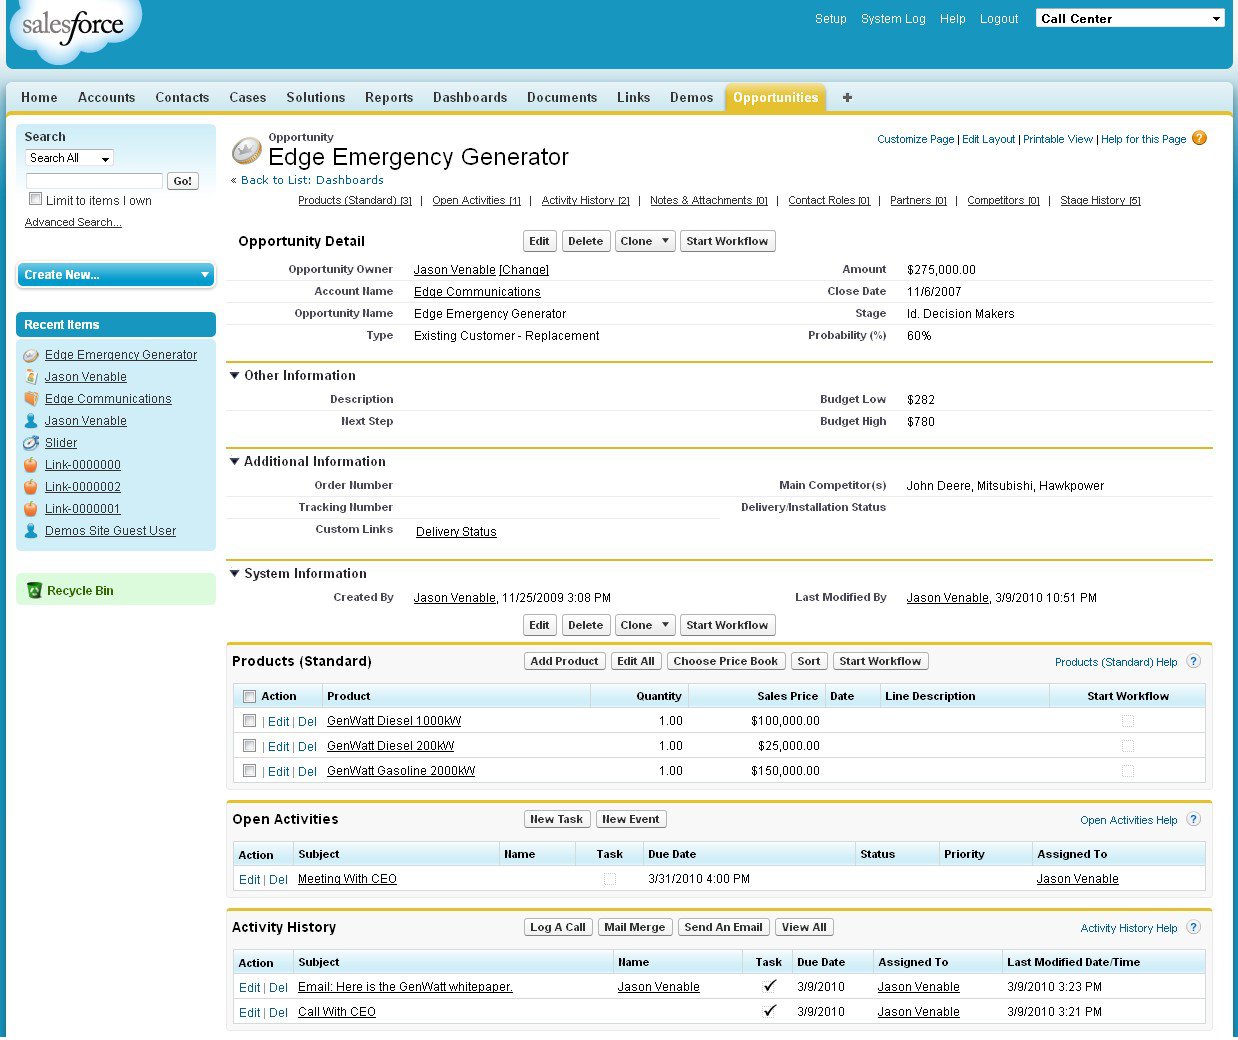Image resolution: width=1238 pixels, height=1040 pixels.
Task: Open the Search All dropdown
Action: 69,158
